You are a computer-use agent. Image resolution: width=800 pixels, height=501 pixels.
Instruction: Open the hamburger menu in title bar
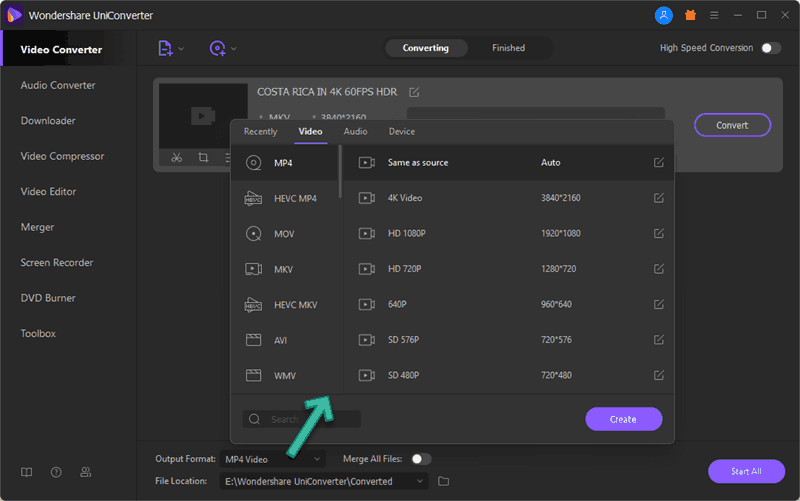[714, 15]
